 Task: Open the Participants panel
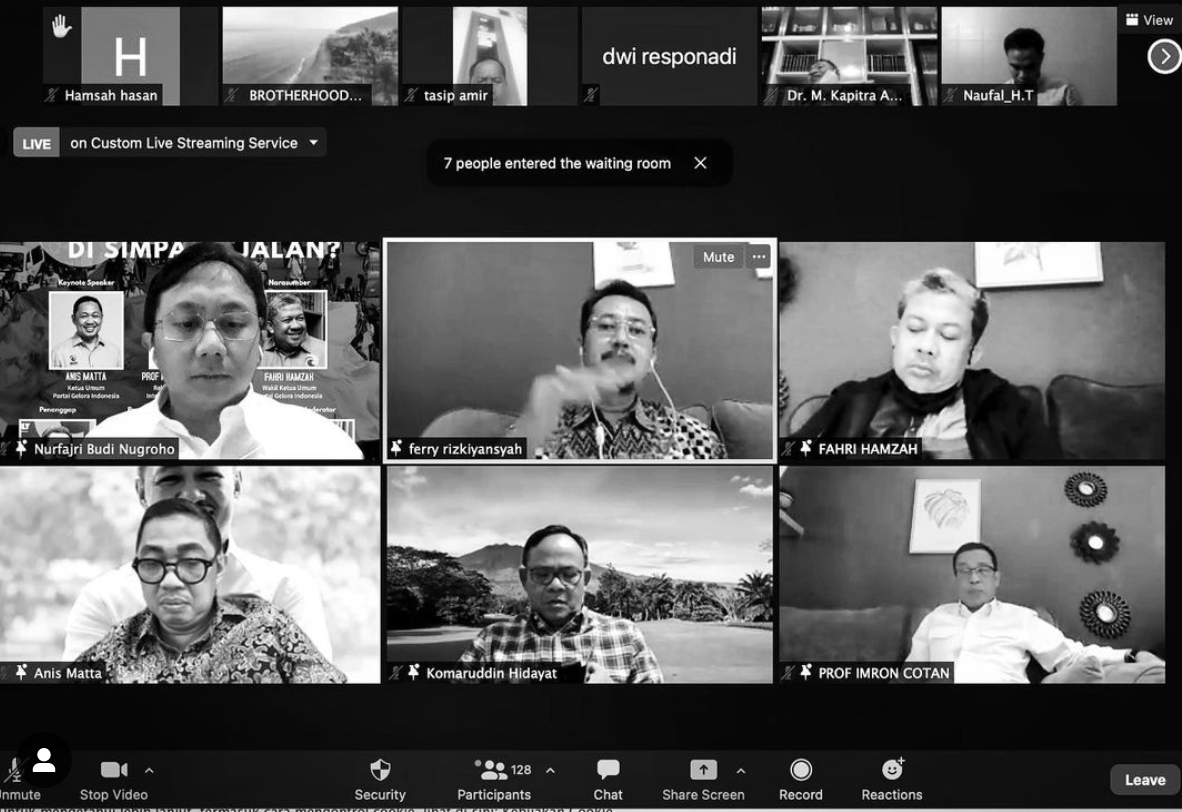pyautogui.click(x=494, y=771)
